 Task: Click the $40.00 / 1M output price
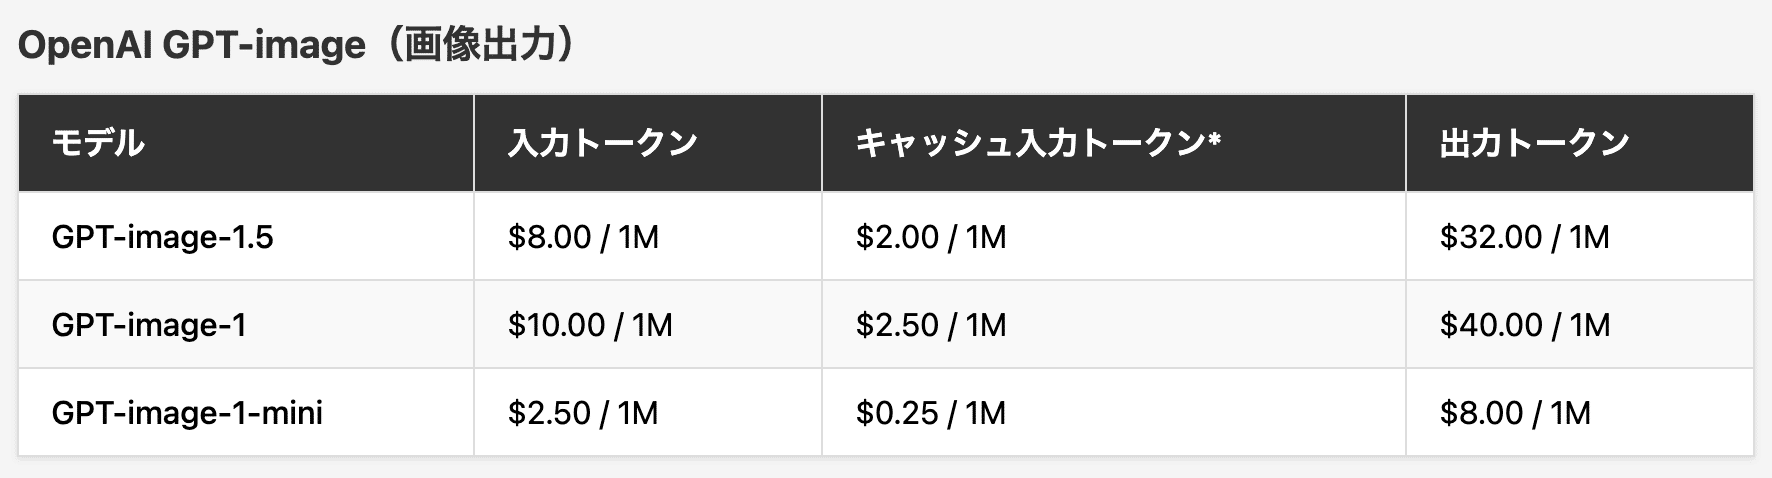[1524, 325]
